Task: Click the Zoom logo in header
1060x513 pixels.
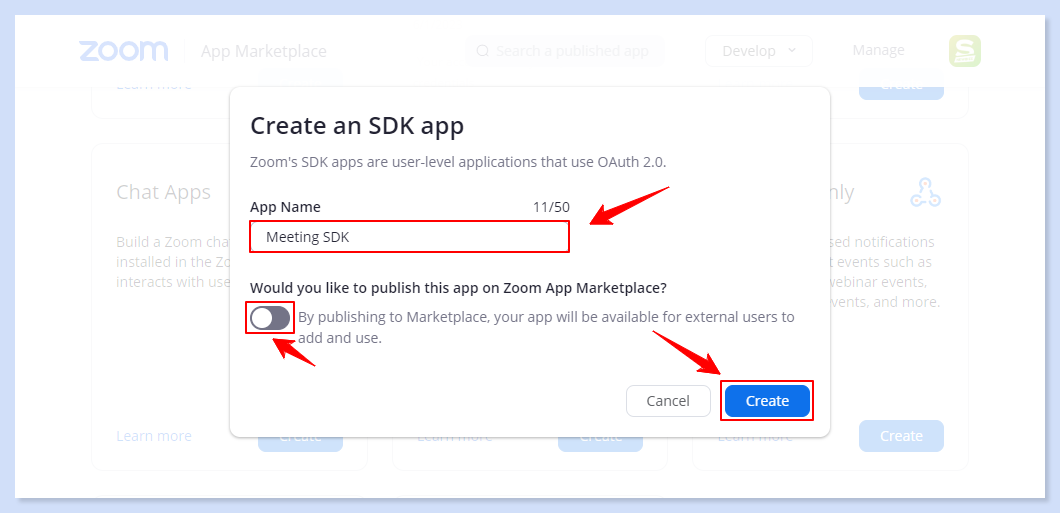Action: (124, 51)
